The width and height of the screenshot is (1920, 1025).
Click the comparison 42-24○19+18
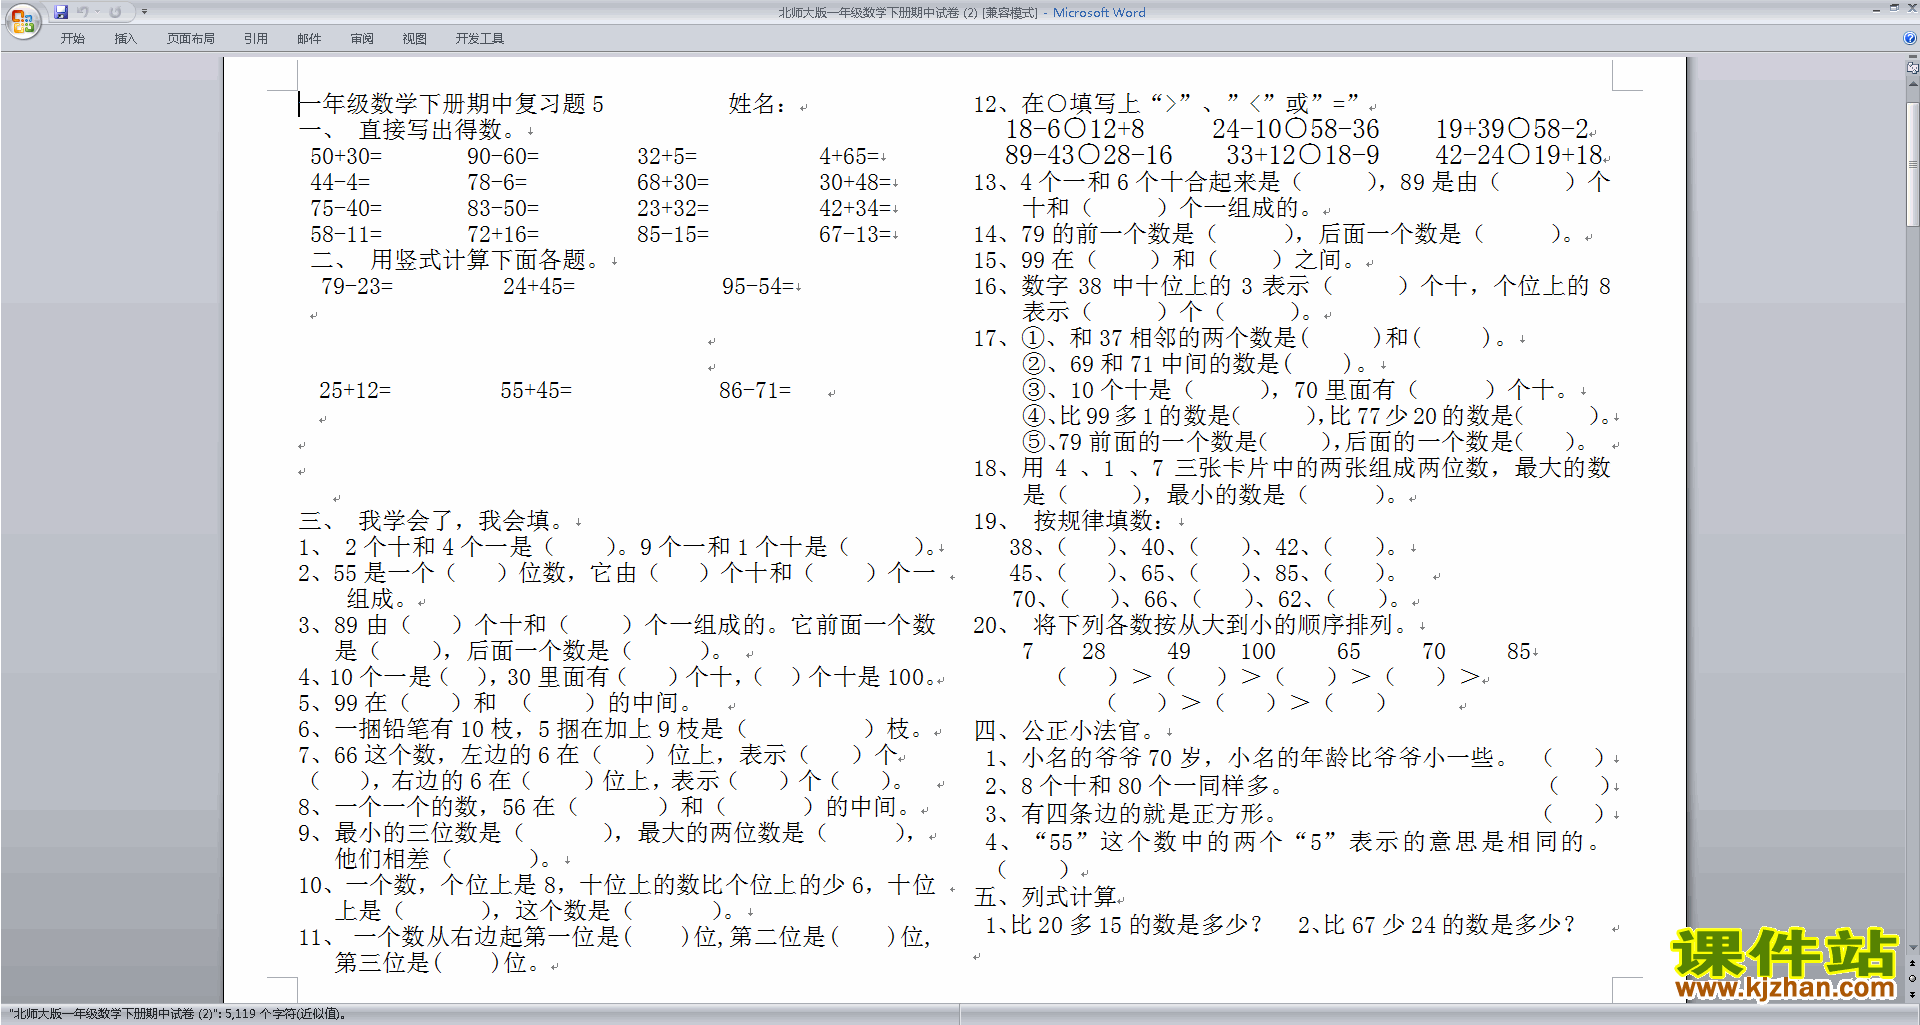[x=1519, y=156]
